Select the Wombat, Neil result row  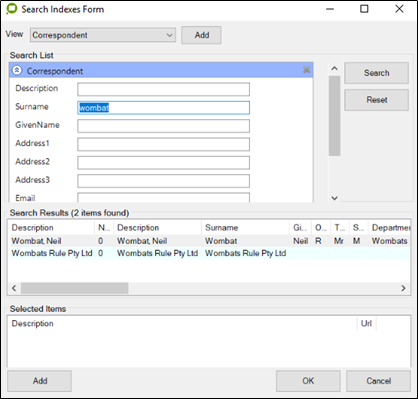tap(209, 241)
